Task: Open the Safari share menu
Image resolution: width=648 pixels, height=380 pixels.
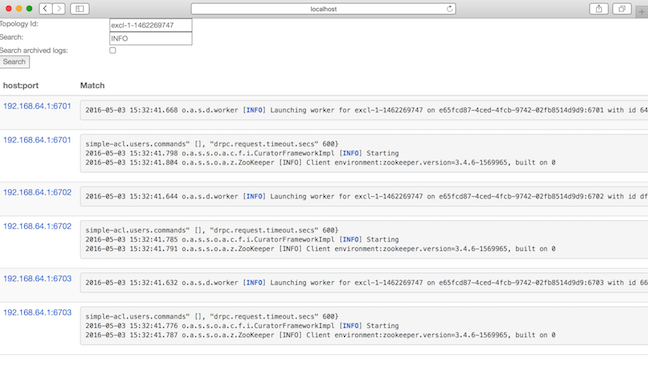Action: 599,9
